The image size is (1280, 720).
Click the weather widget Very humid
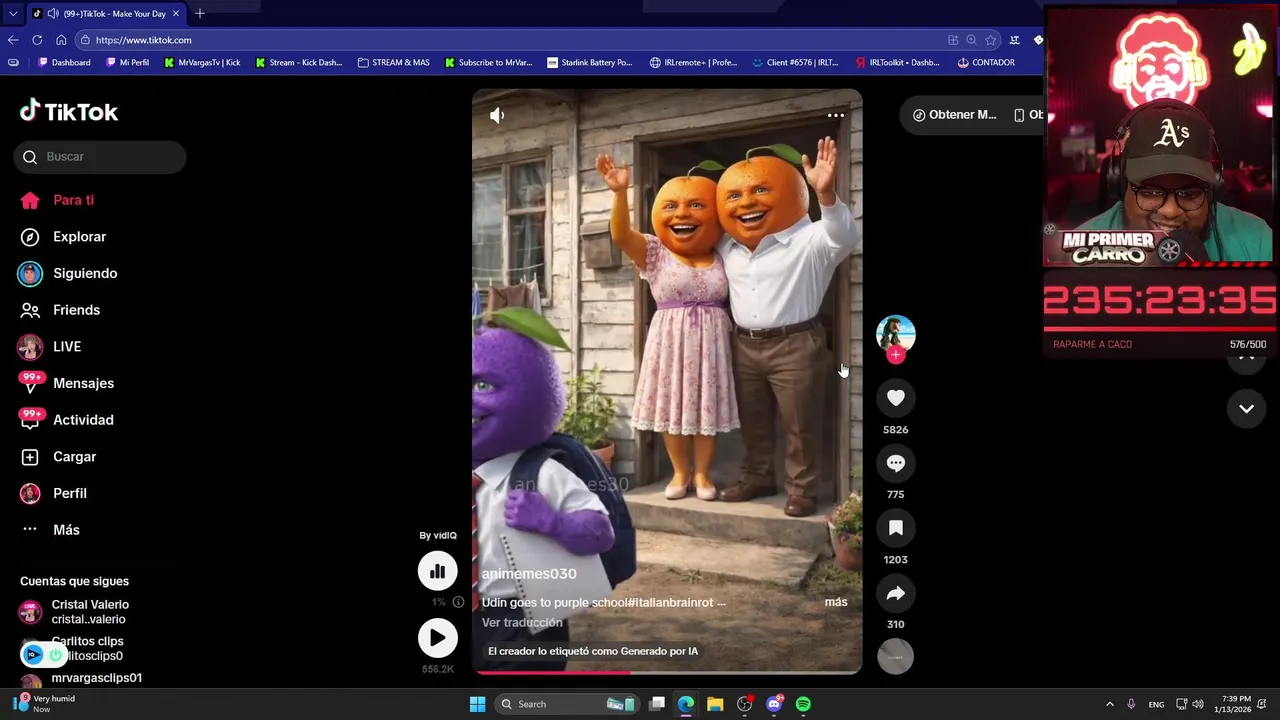pos(45,704)
